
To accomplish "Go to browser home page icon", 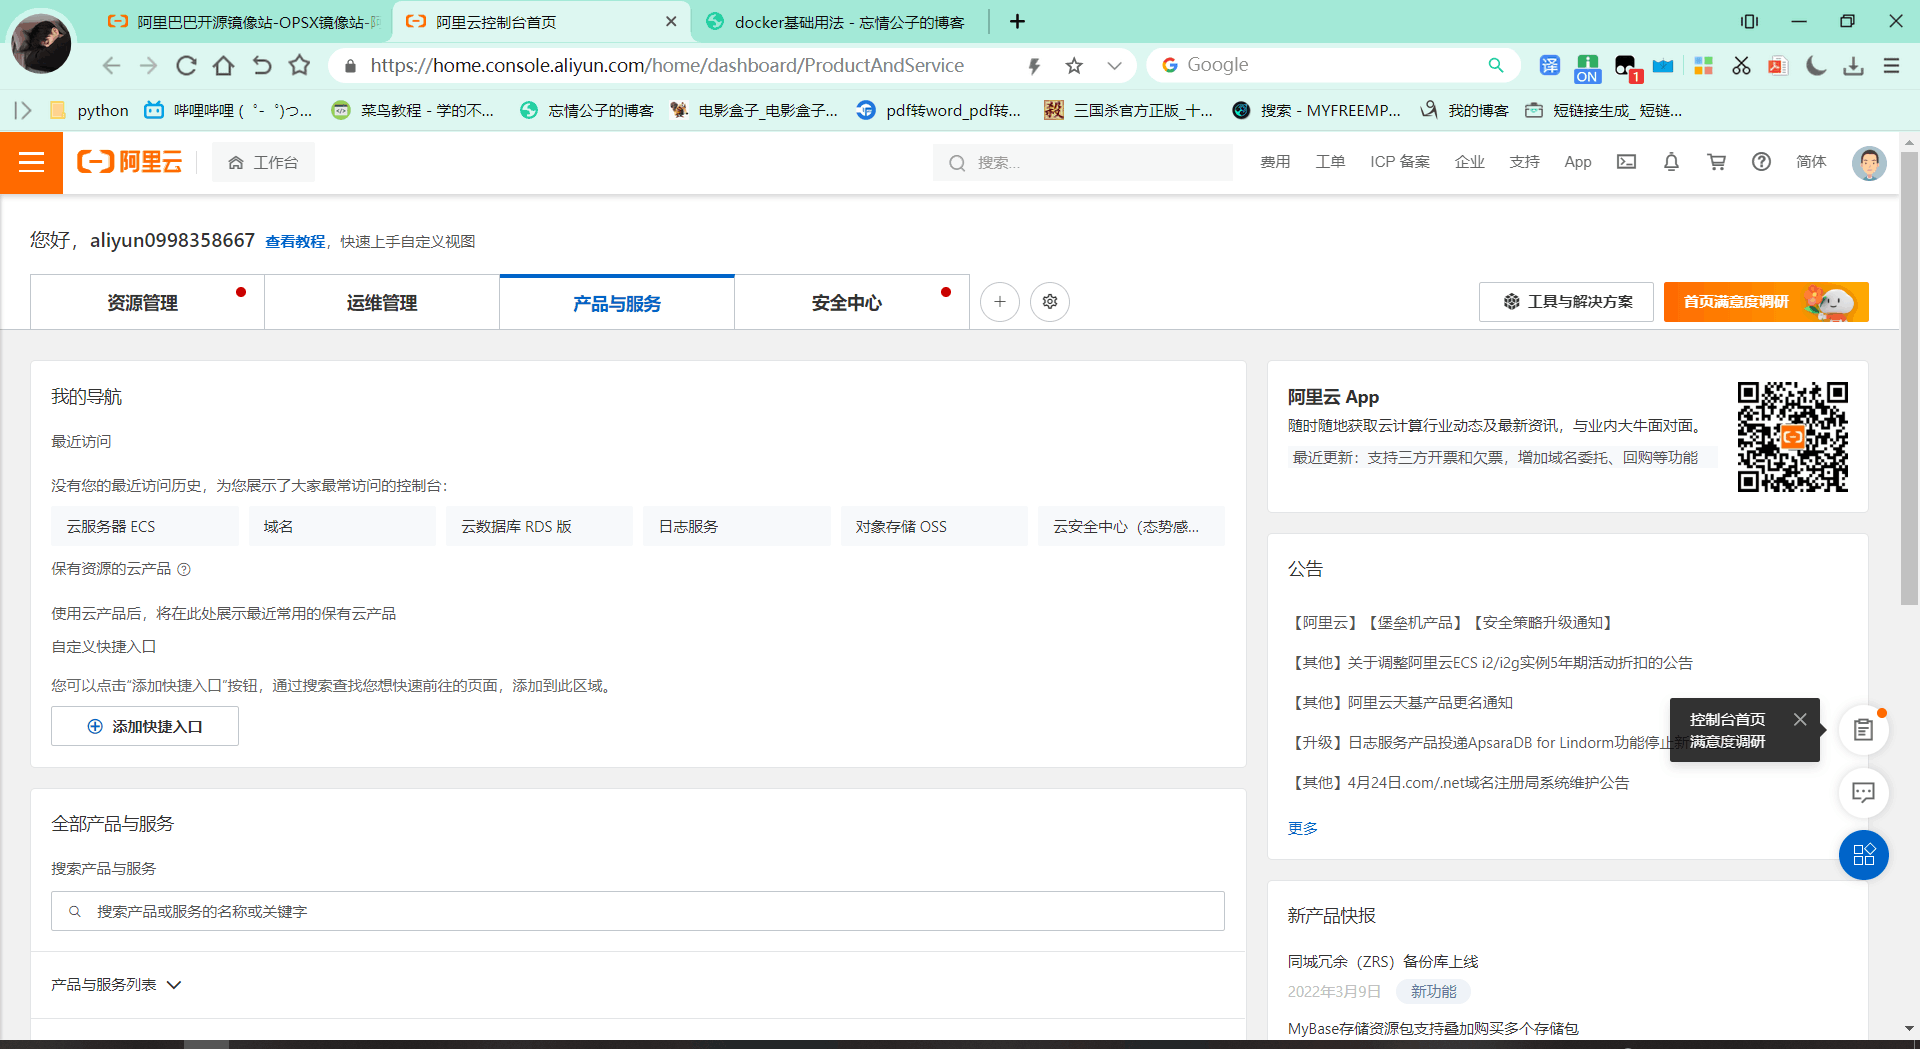I will (224, 66).
